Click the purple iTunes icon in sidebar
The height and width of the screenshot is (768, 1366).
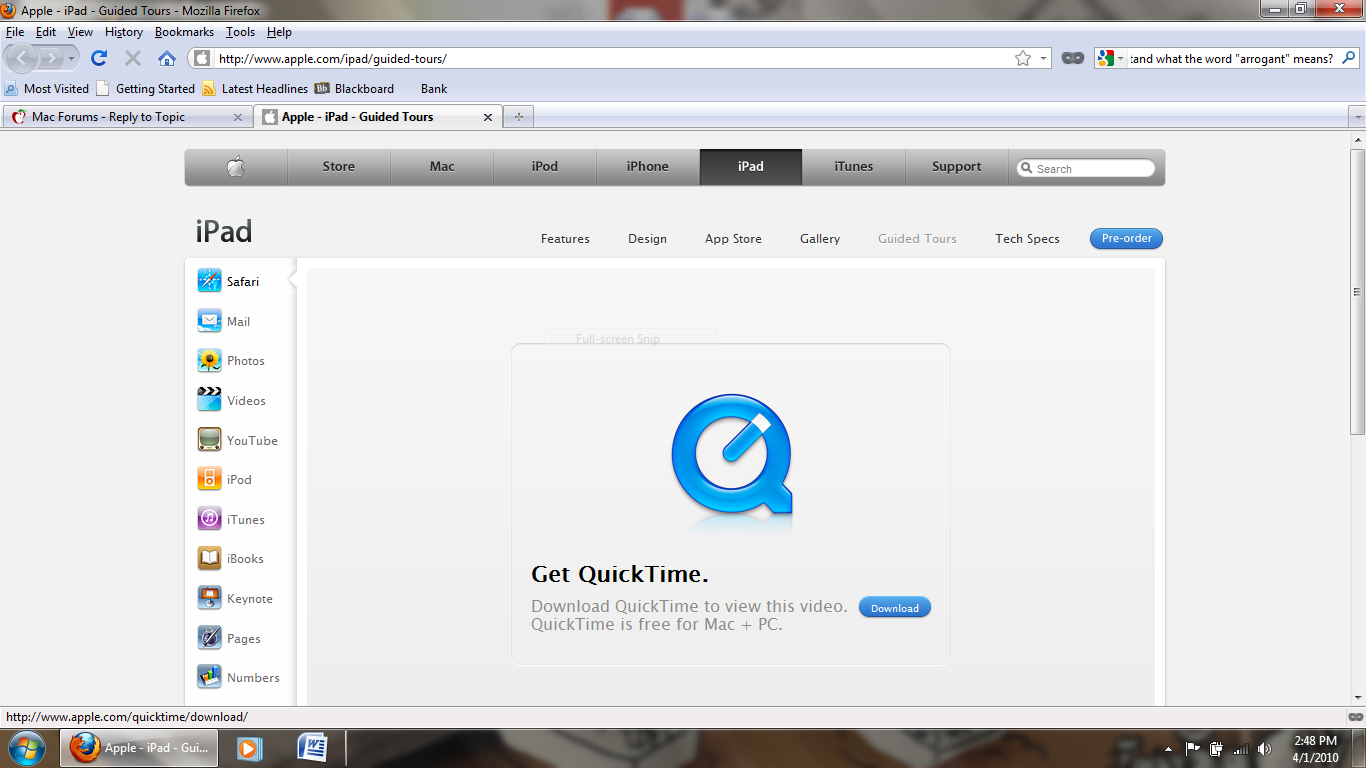click(209, 519)
